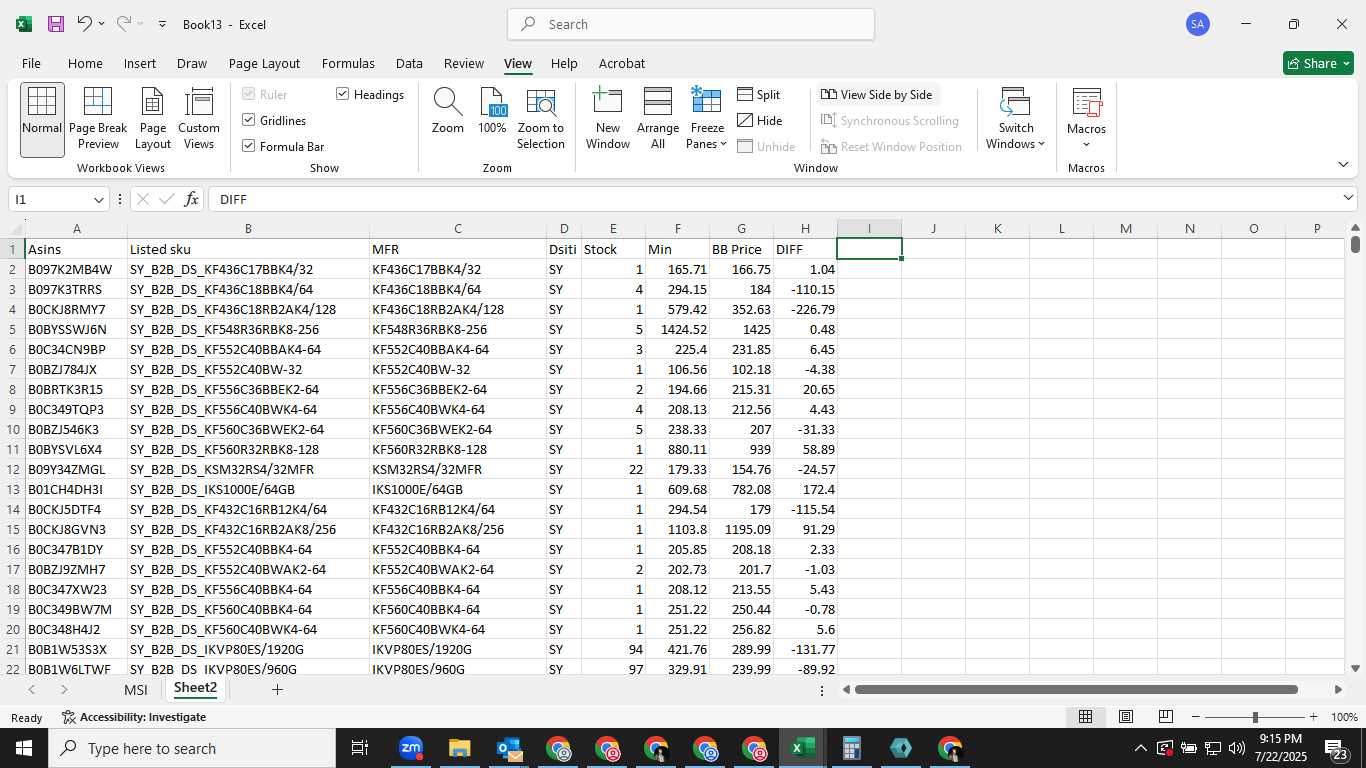The width and height of the screenshot is (1366, 768).
Task: Click the Undo arrow icon
Action: (84, 24)
